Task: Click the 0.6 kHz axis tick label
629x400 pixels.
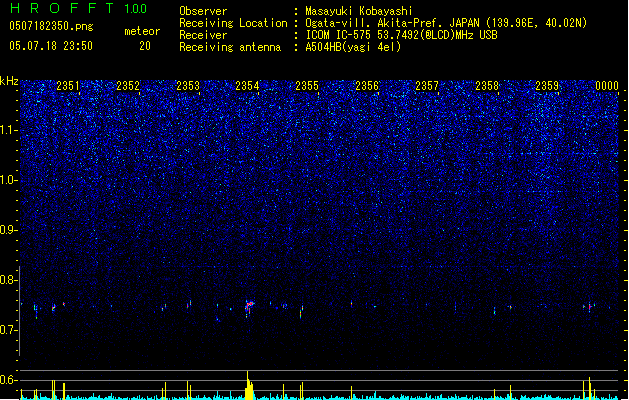Action: click(x=8, y=380)
